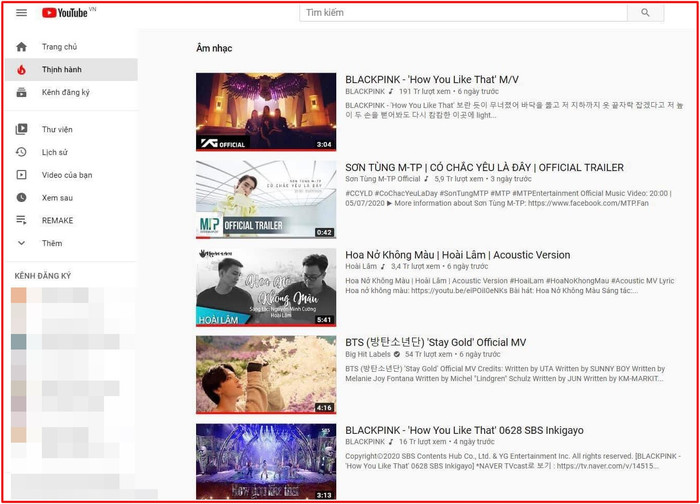Click verified badge beside Big Hit Labels
Screen dimensions: 700x504
396,354
